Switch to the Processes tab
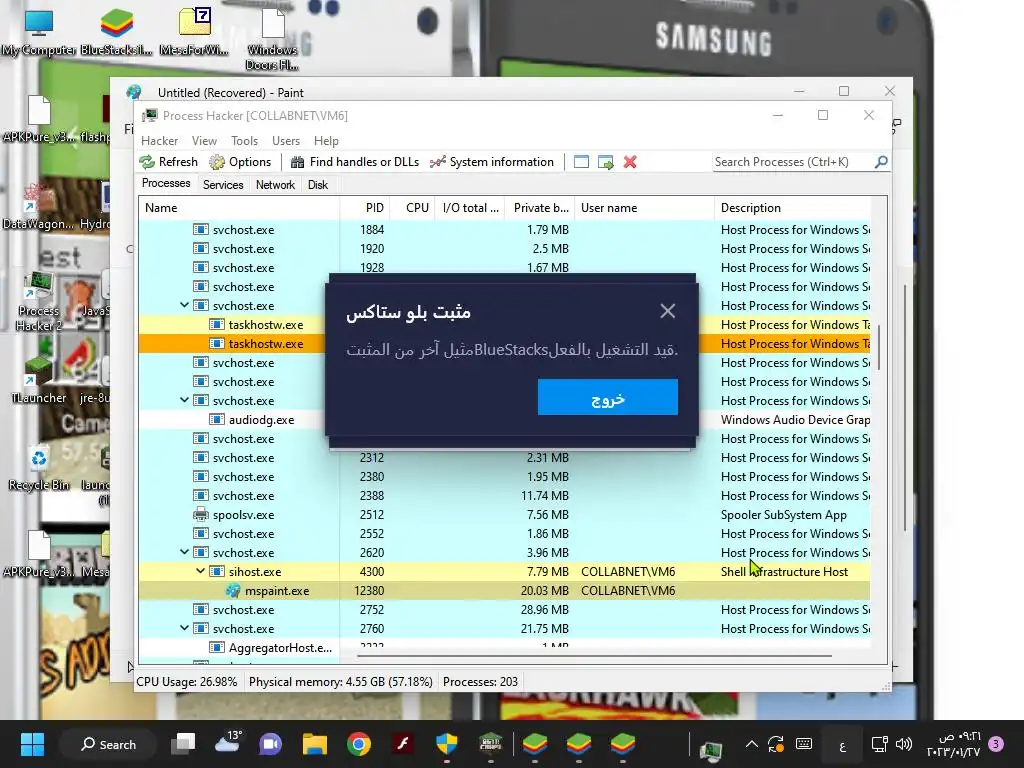 click(x=166, y=184)
